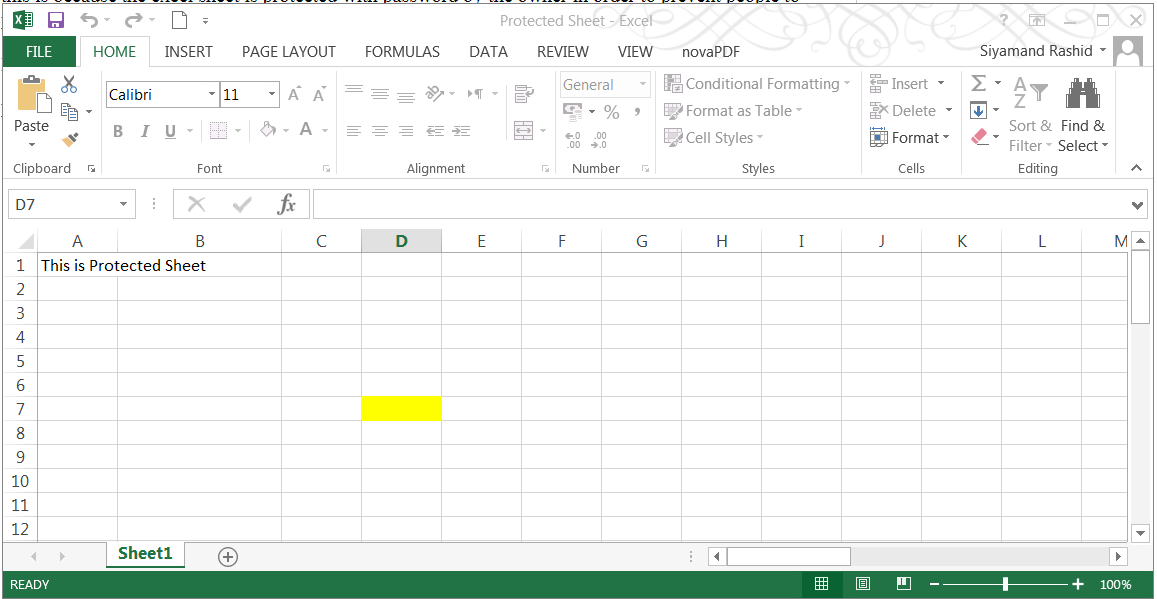Select the yellow highlighted cell D7

401,409
